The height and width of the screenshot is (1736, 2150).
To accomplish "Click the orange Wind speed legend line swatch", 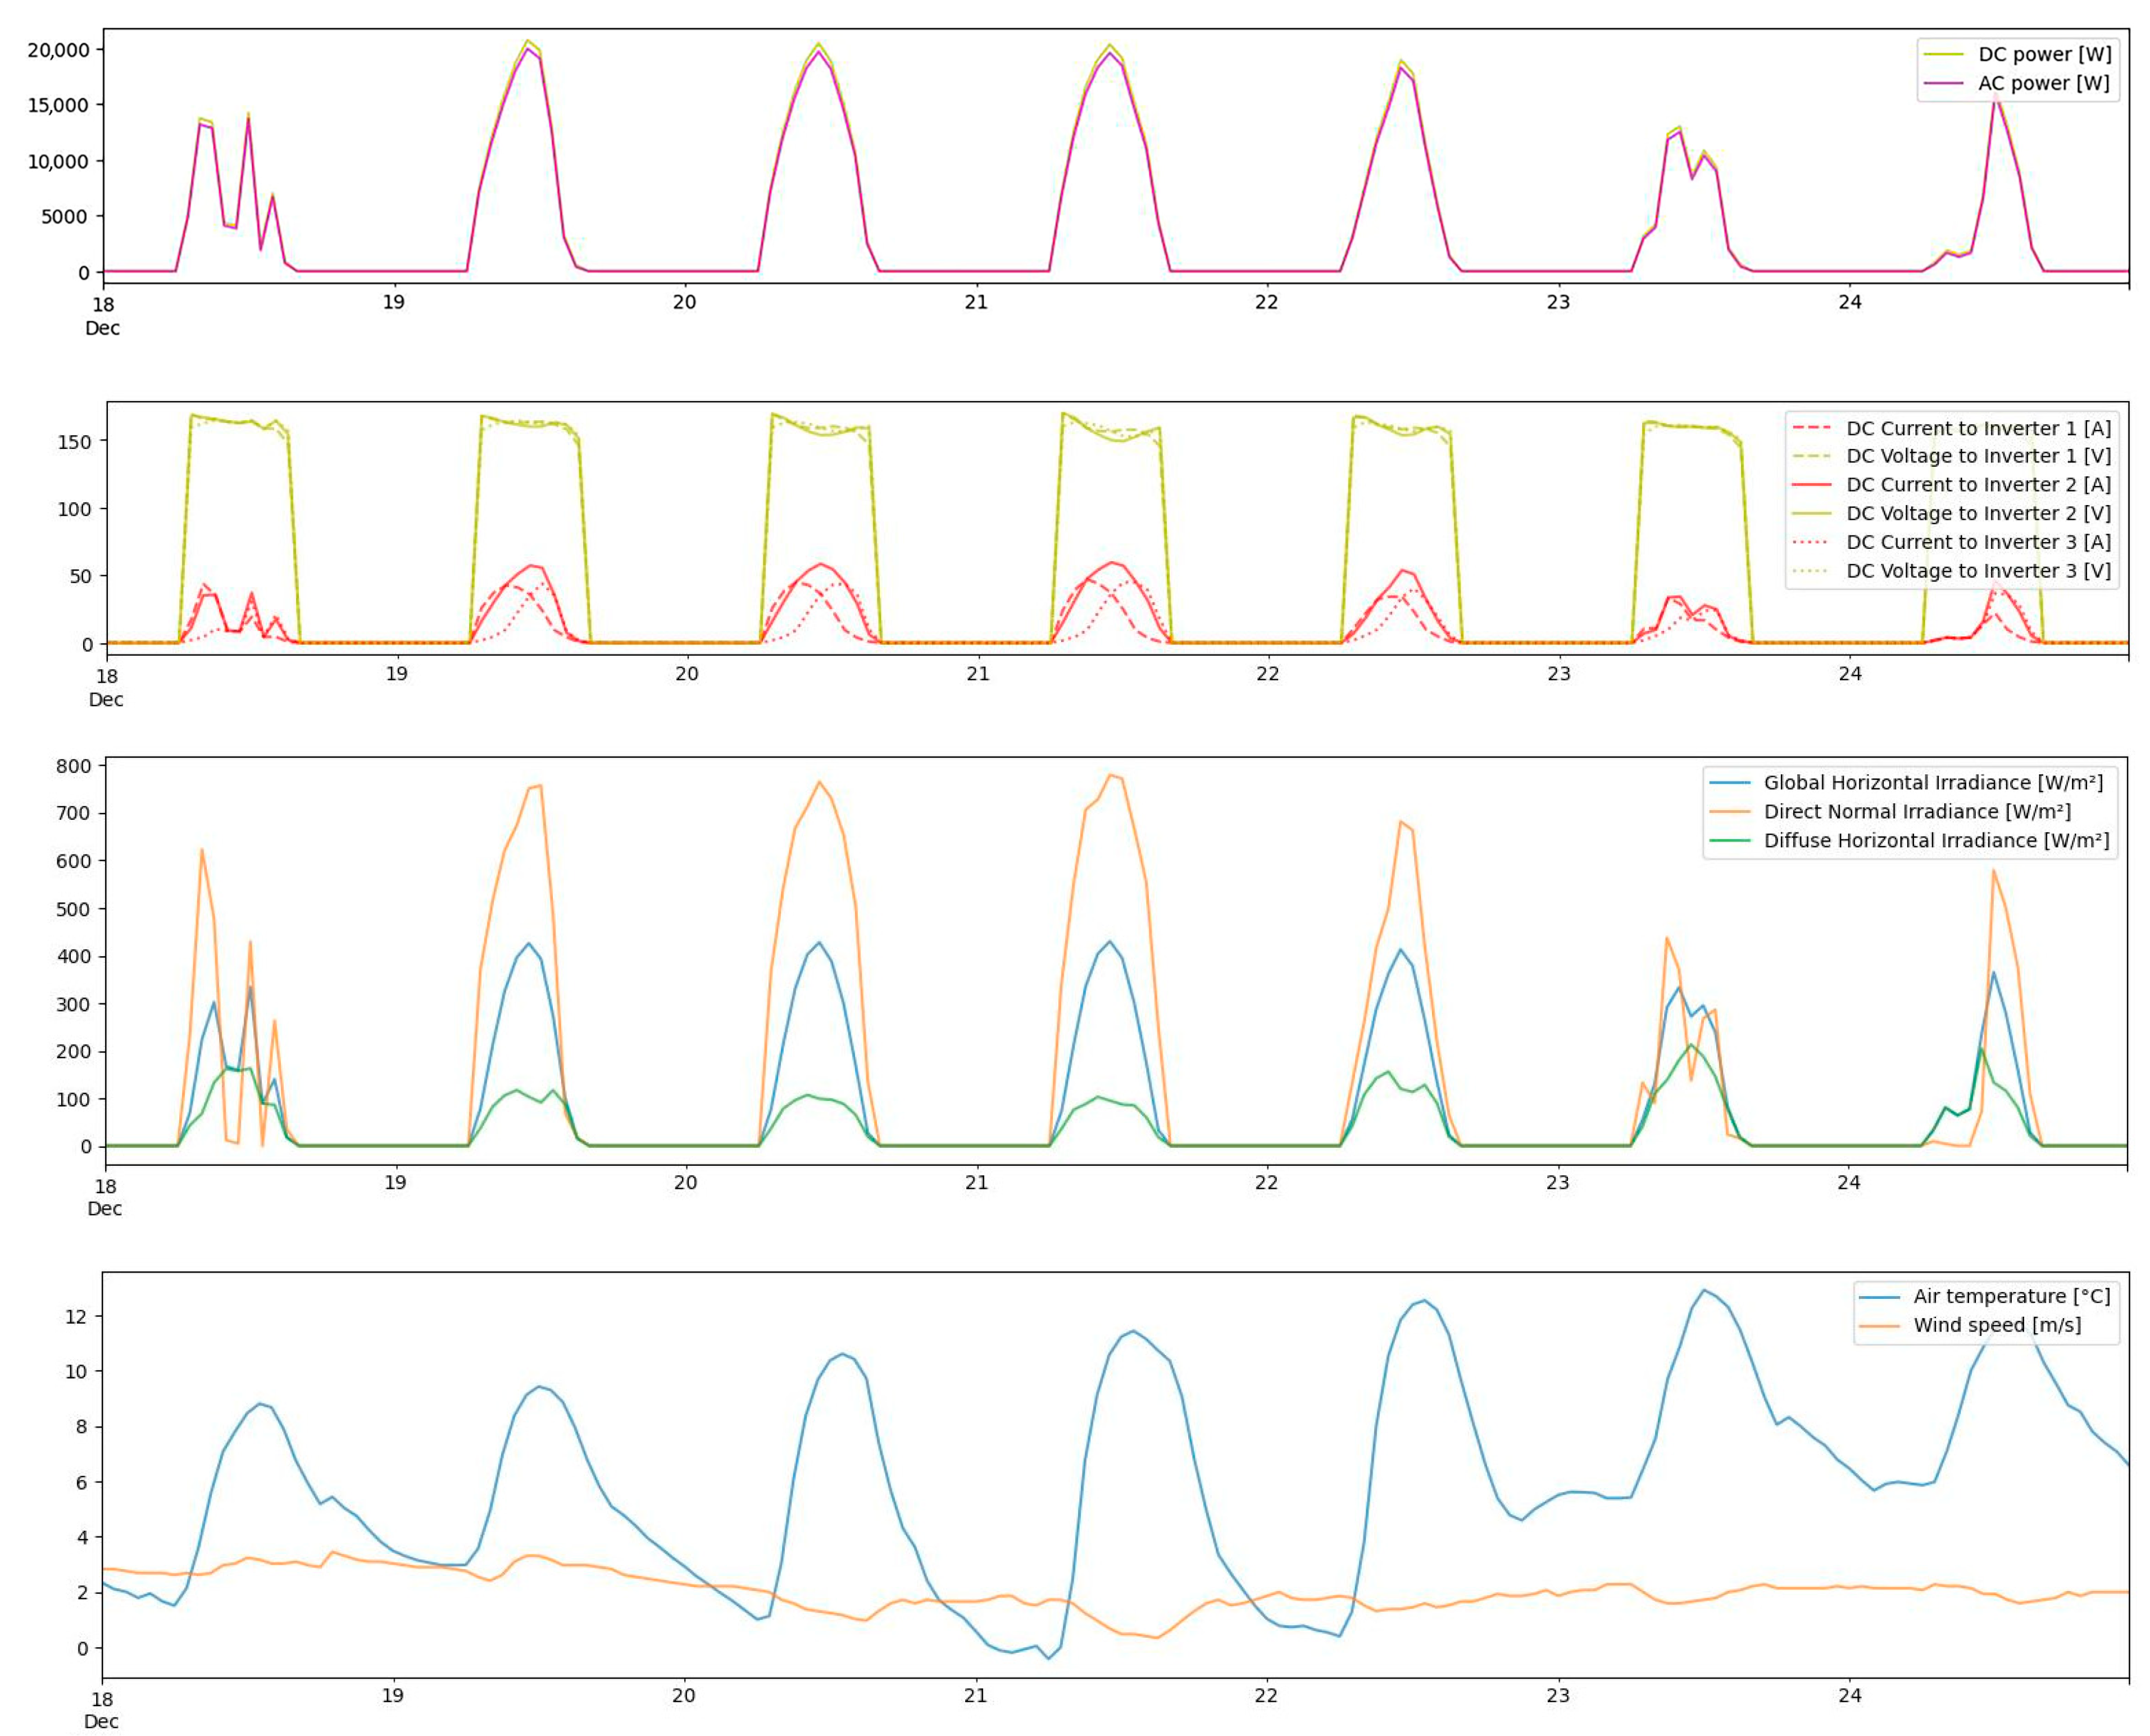I will 1879,1327.
